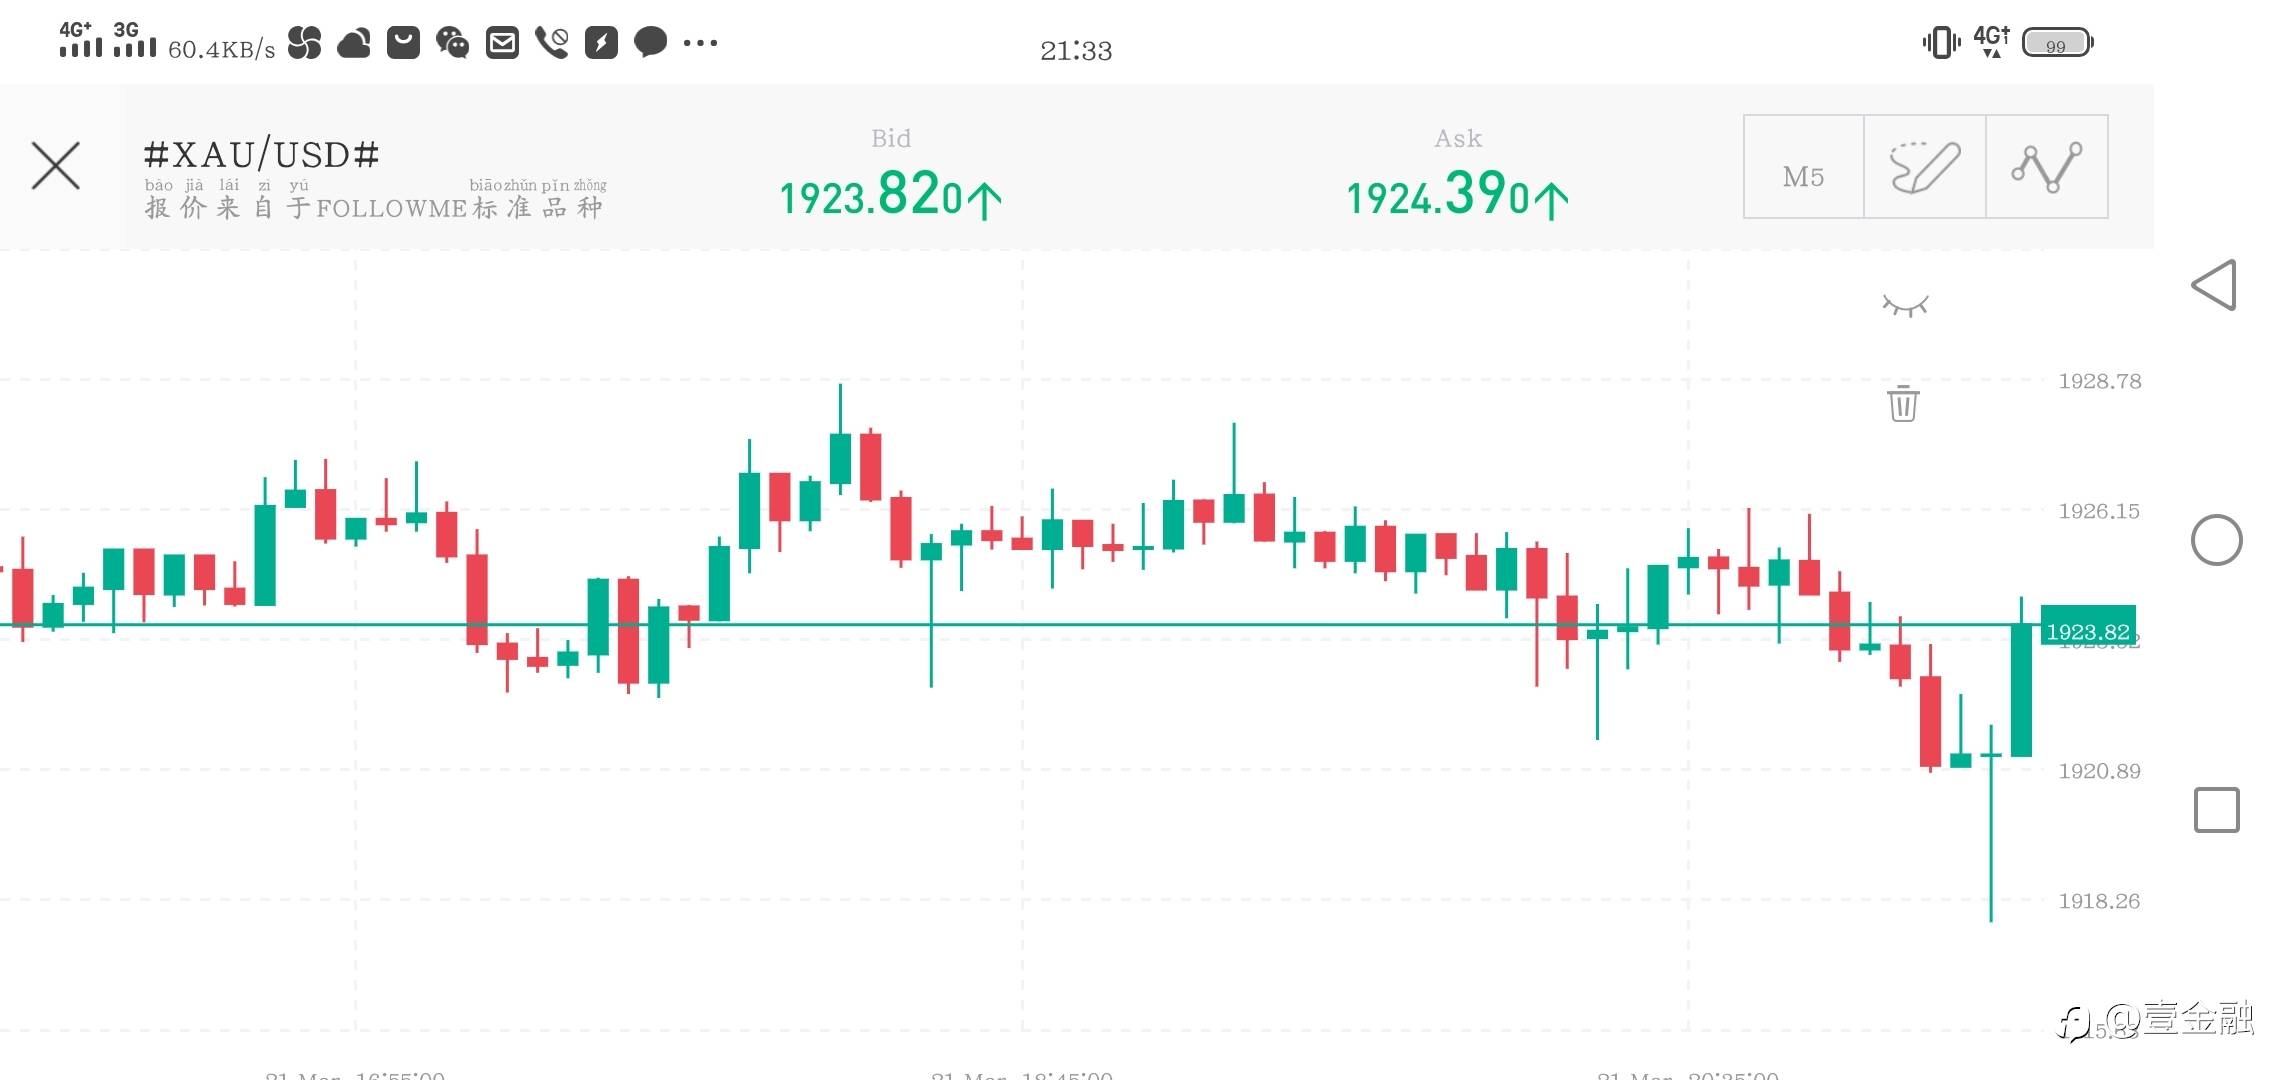Delete drawings with trash icon
This screenshot has height=1080, width=2280.
tap(1903, 403)
